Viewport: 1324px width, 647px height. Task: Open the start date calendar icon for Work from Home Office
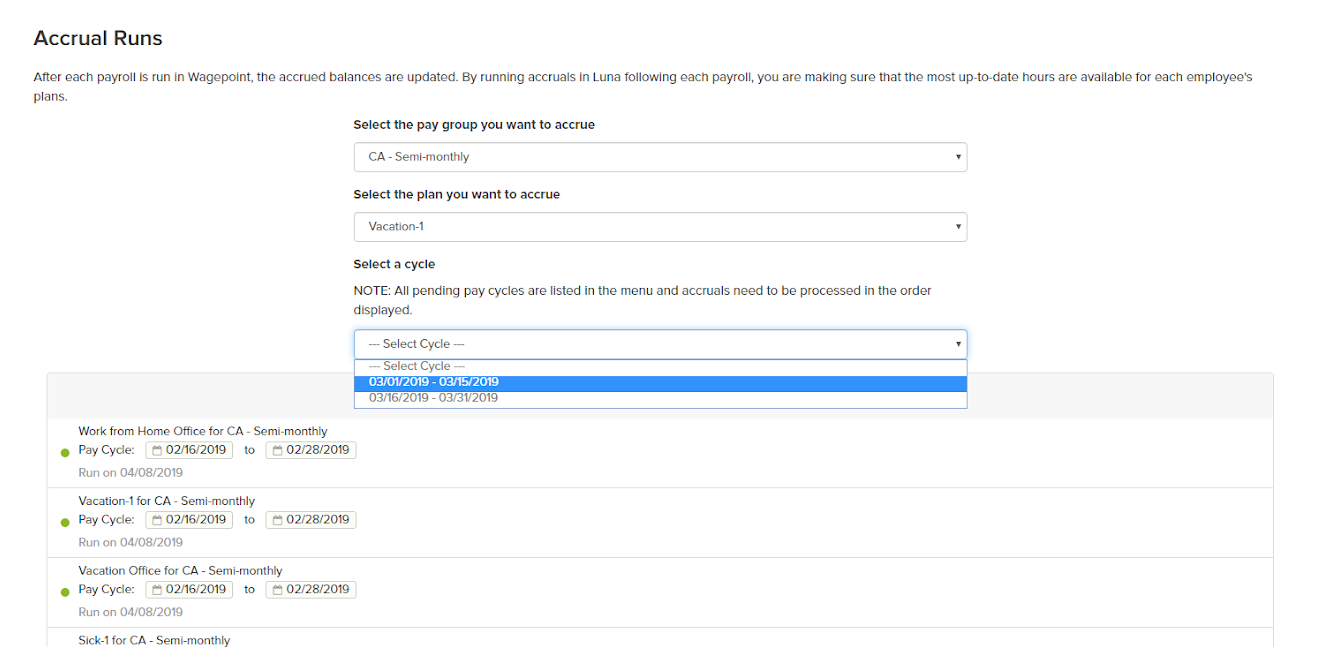(157, 450)
